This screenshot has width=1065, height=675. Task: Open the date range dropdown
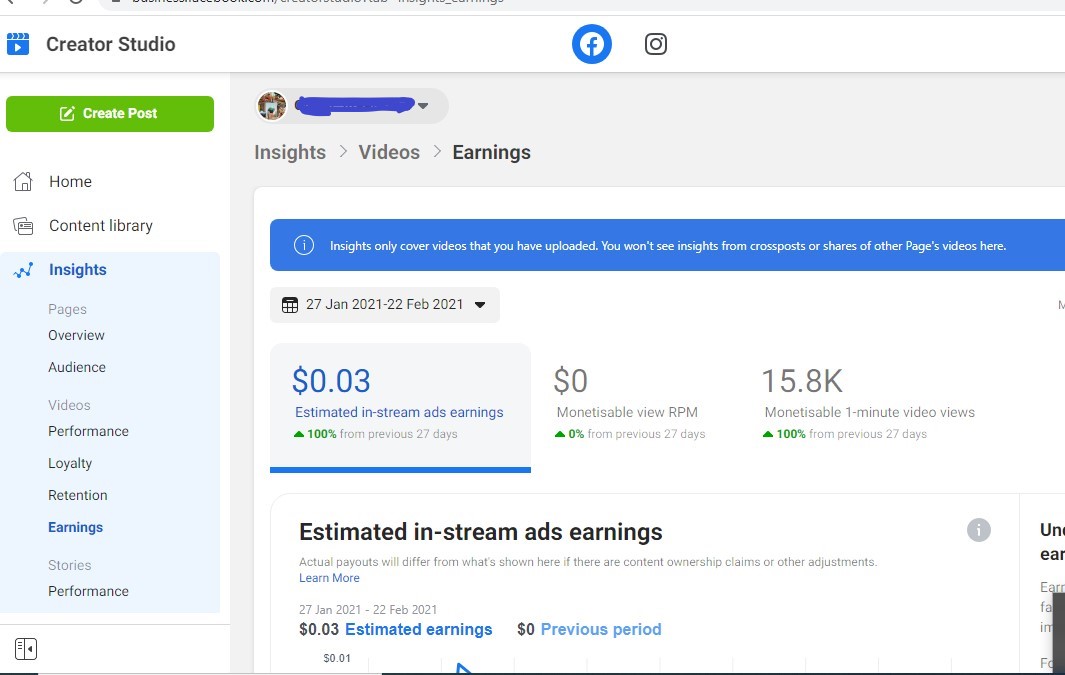(384, 305)
